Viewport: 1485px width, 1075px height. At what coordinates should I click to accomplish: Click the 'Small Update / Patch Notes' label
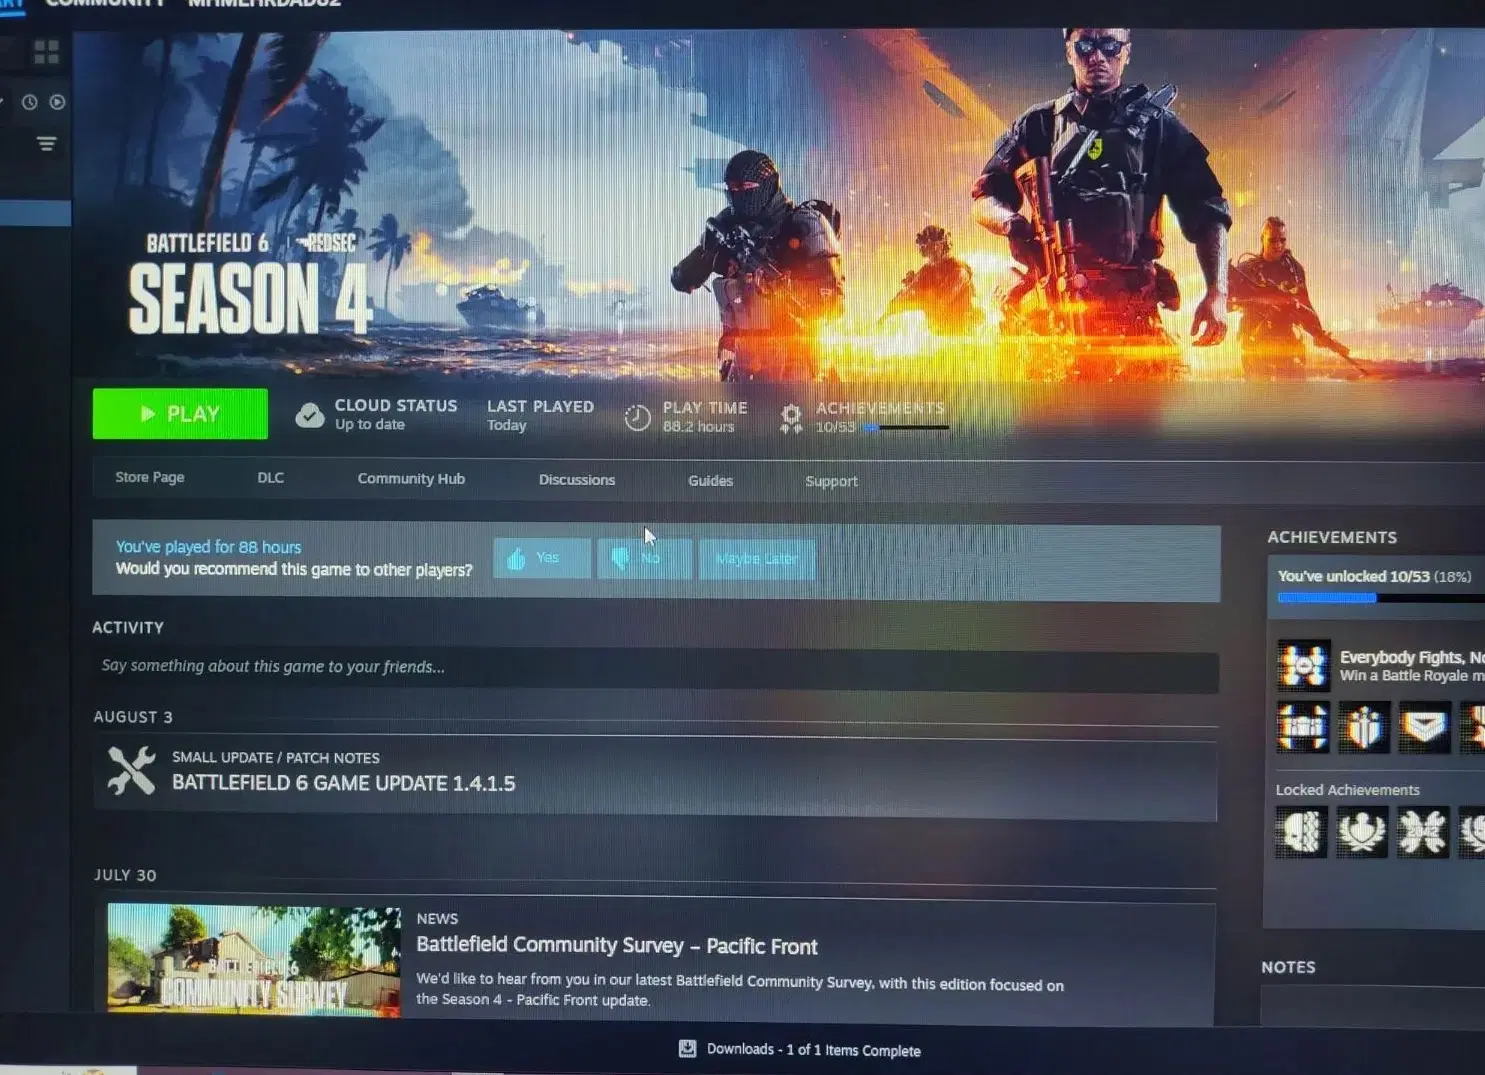tap(276, 758)
